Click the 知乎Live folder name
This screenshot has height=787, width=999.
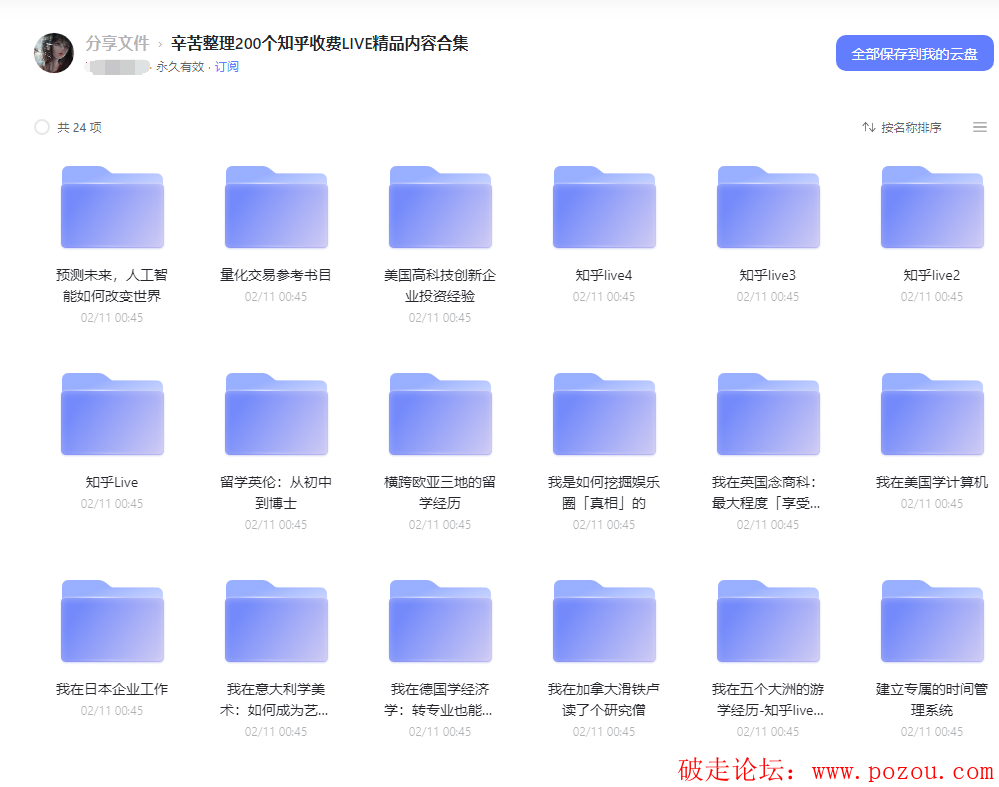click(x=112, y=482)
